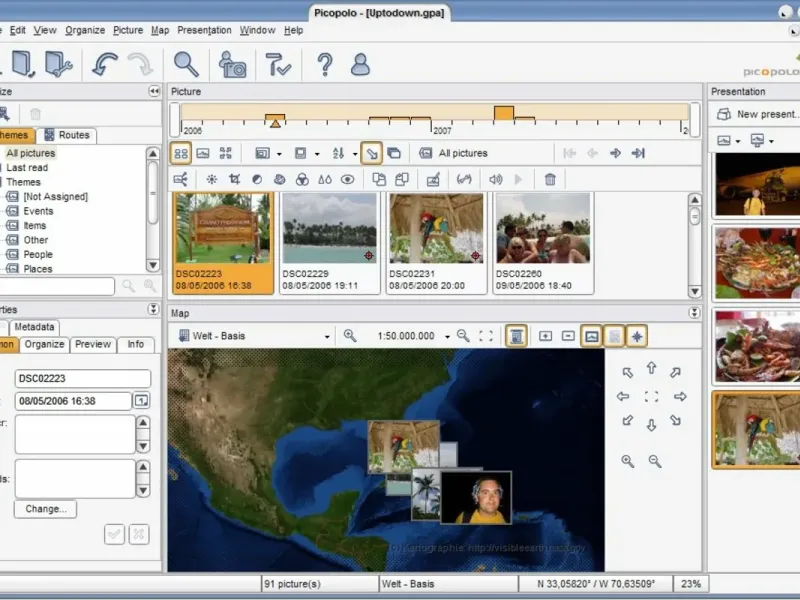Toggle the picture display button on map toolbar
Screen dimensions: 800x600
[x=591, y=336]
